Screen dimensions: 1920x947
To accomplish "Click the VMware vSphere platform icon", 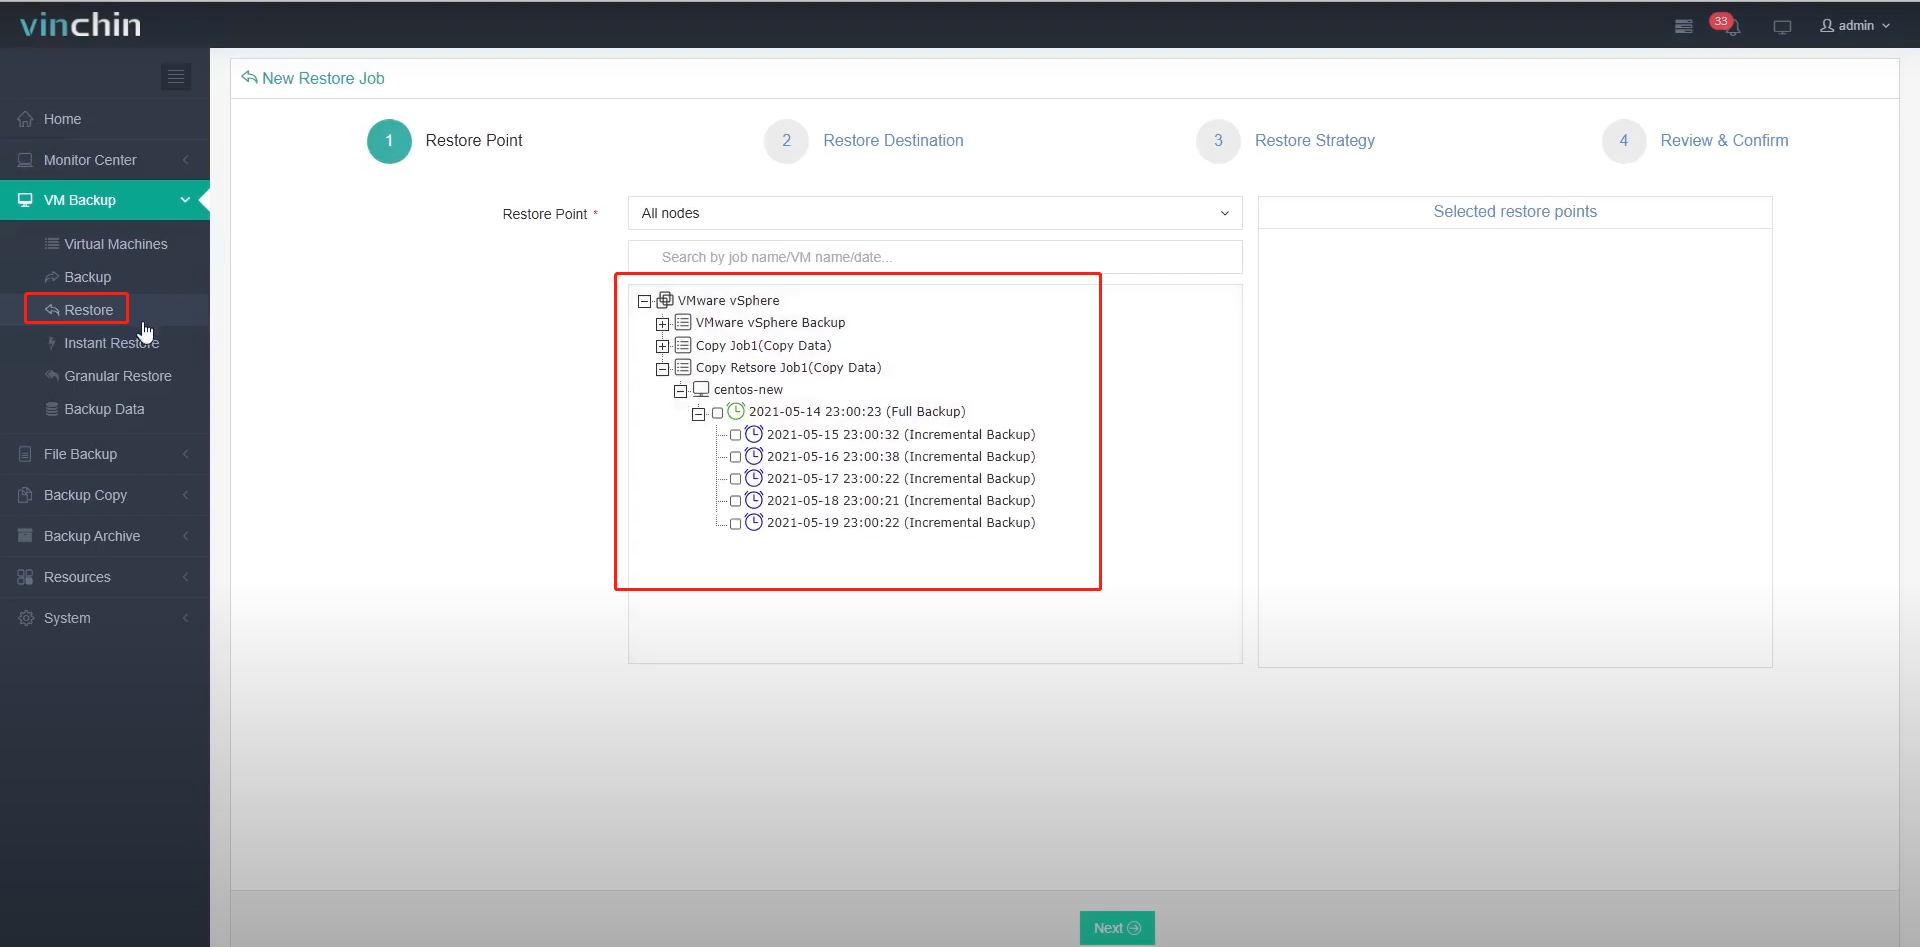I will pyautogui.click(x=665, y=299).
